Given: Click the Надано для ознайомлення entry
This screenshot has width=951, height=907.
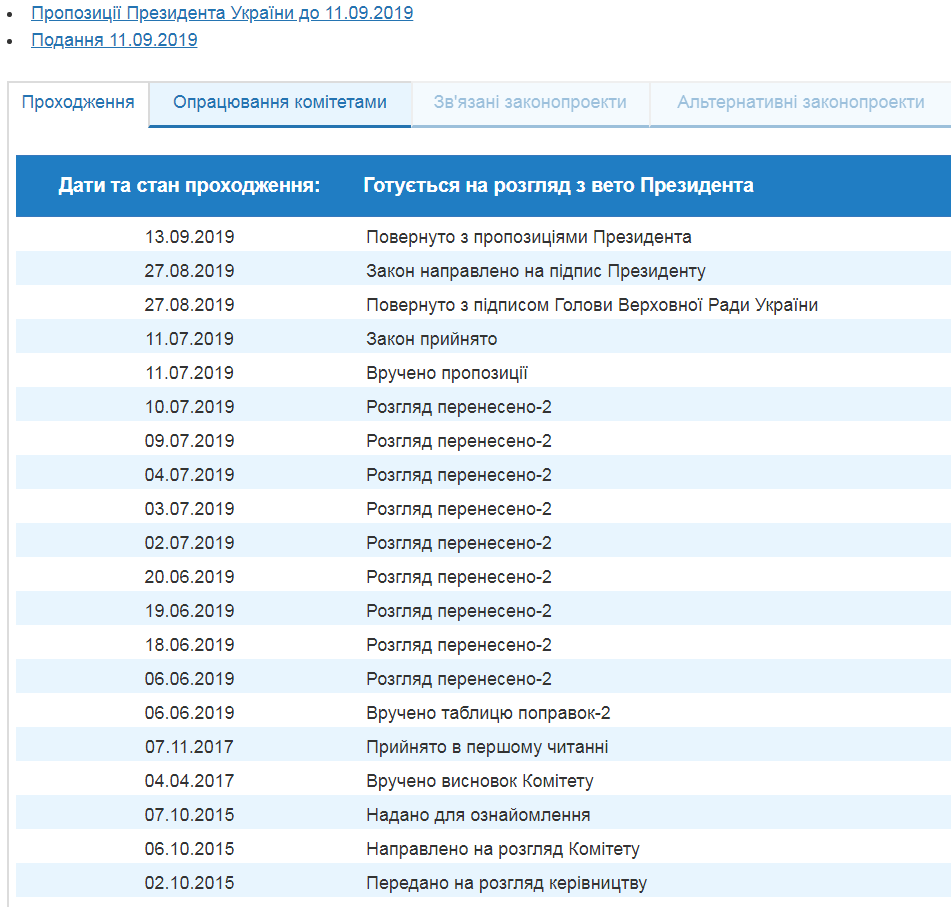Looking at the screenshot, I should click(478, 815).
